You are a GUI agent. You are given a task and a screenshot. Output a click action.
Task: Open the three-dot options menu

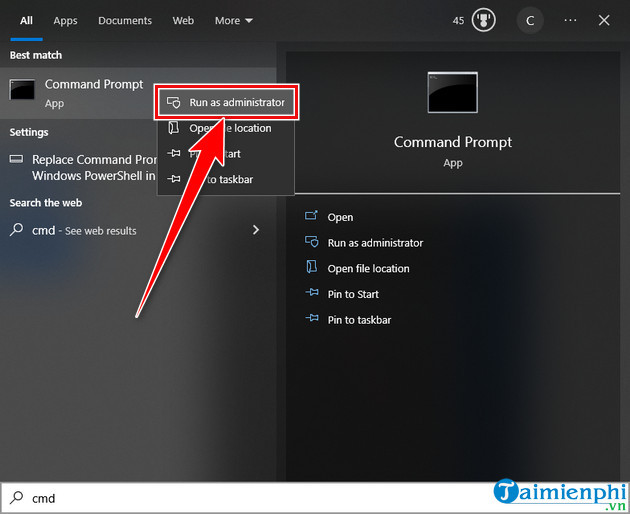tap(570, 20)
